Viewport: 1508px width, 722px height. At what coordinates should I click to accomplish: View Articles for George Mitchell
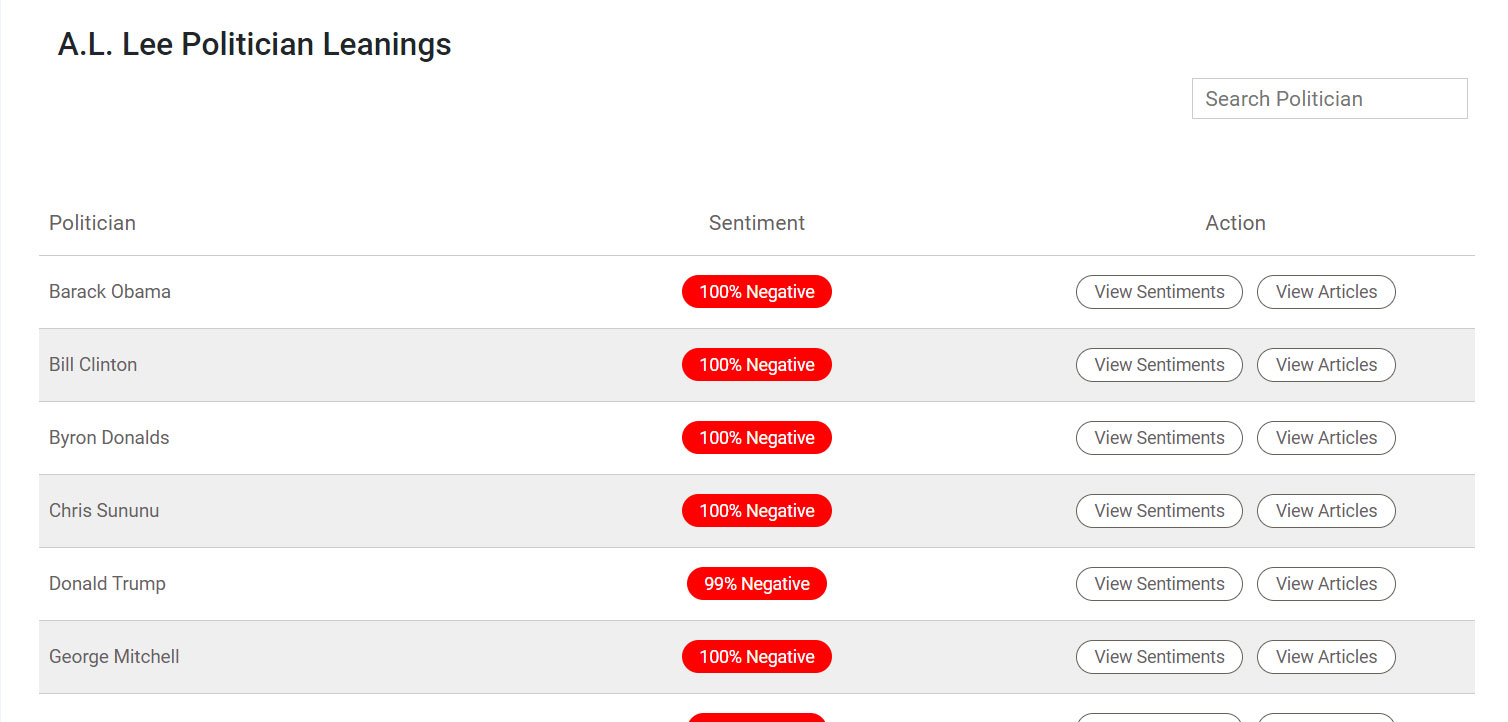1326,656
